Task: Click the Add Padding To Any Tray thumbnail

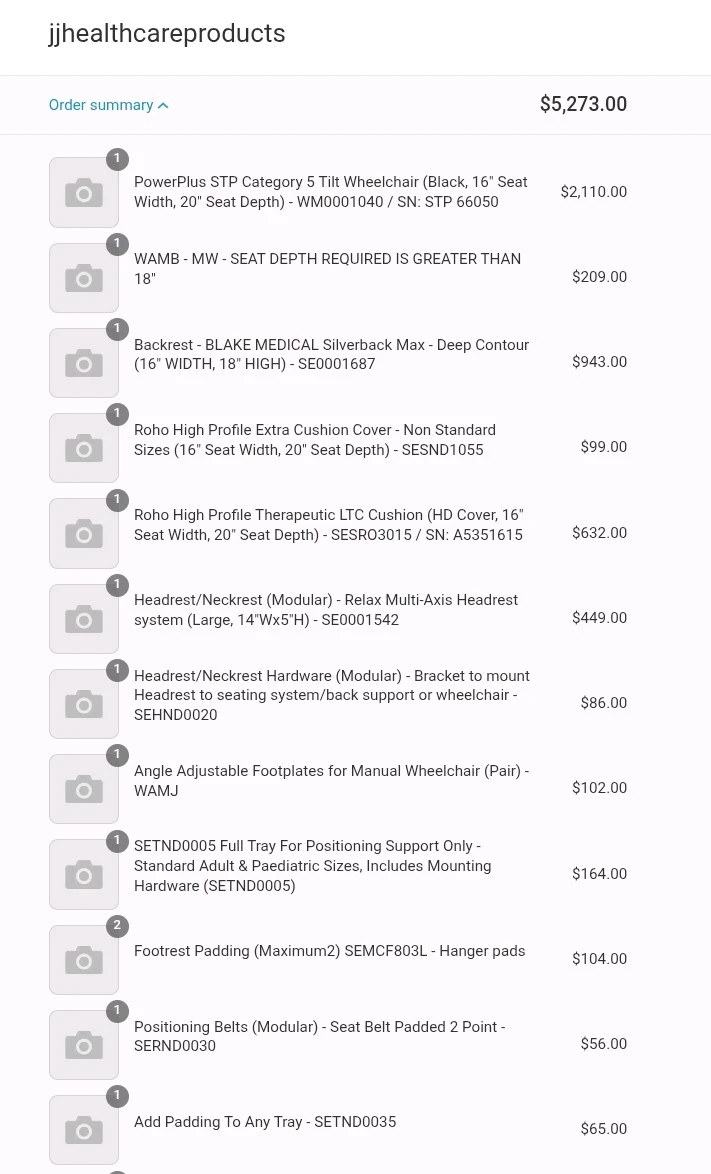Action: coord(84,1130)
